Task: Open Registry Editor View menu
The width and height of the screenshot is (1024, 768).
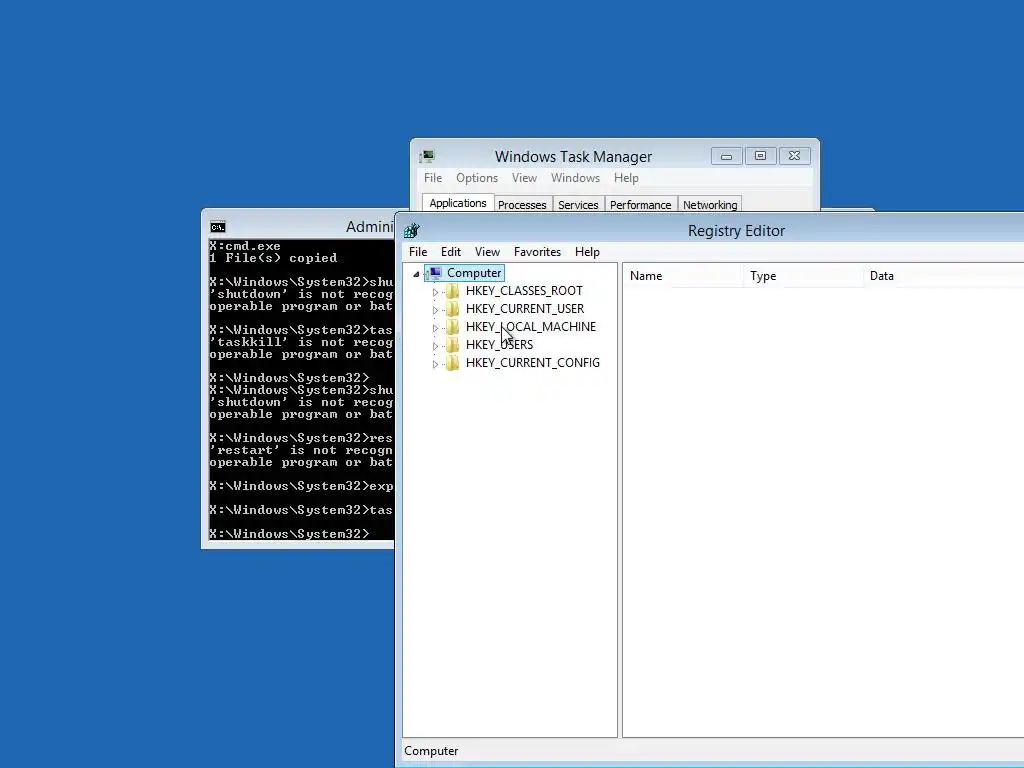Action: (487, 252)
